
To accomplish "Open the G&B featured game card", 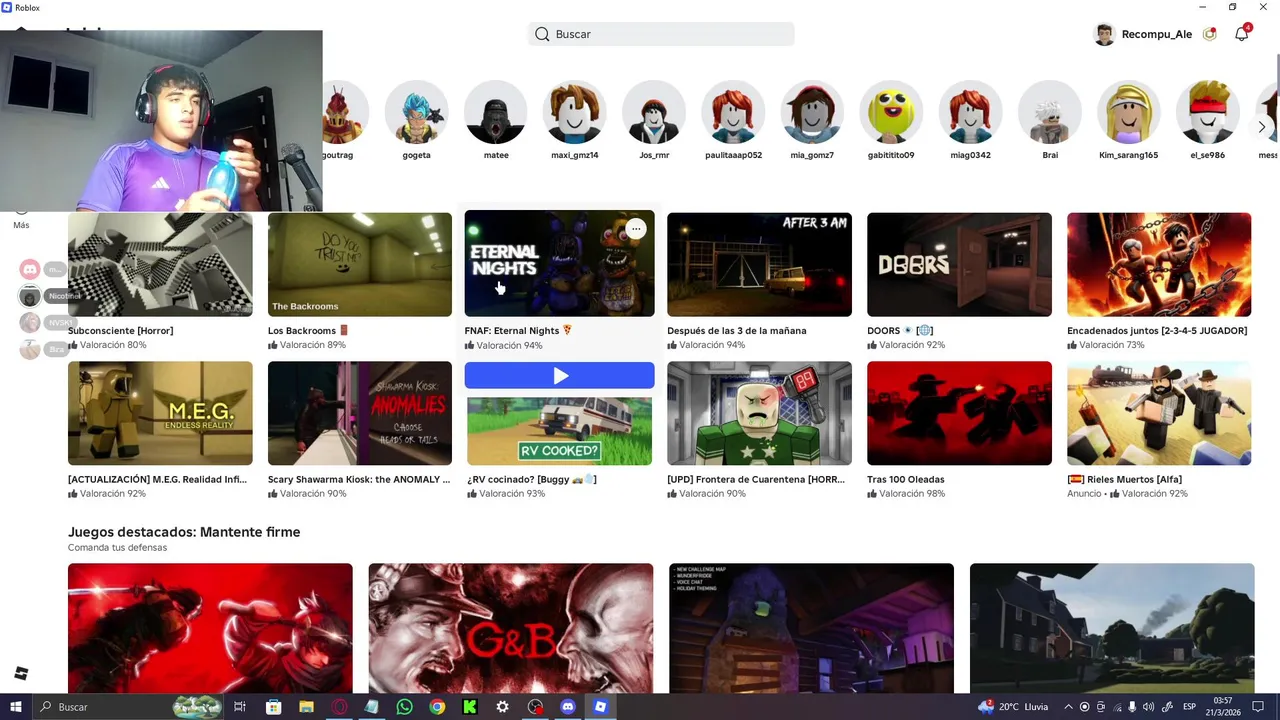I will click(511, 628).
